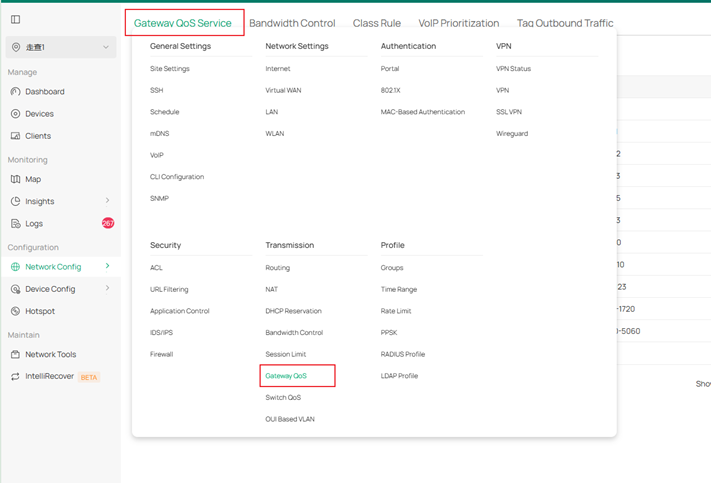Click the Hotspot icon in the sidebar
711x483 pixels.
(x=15, y=311)
